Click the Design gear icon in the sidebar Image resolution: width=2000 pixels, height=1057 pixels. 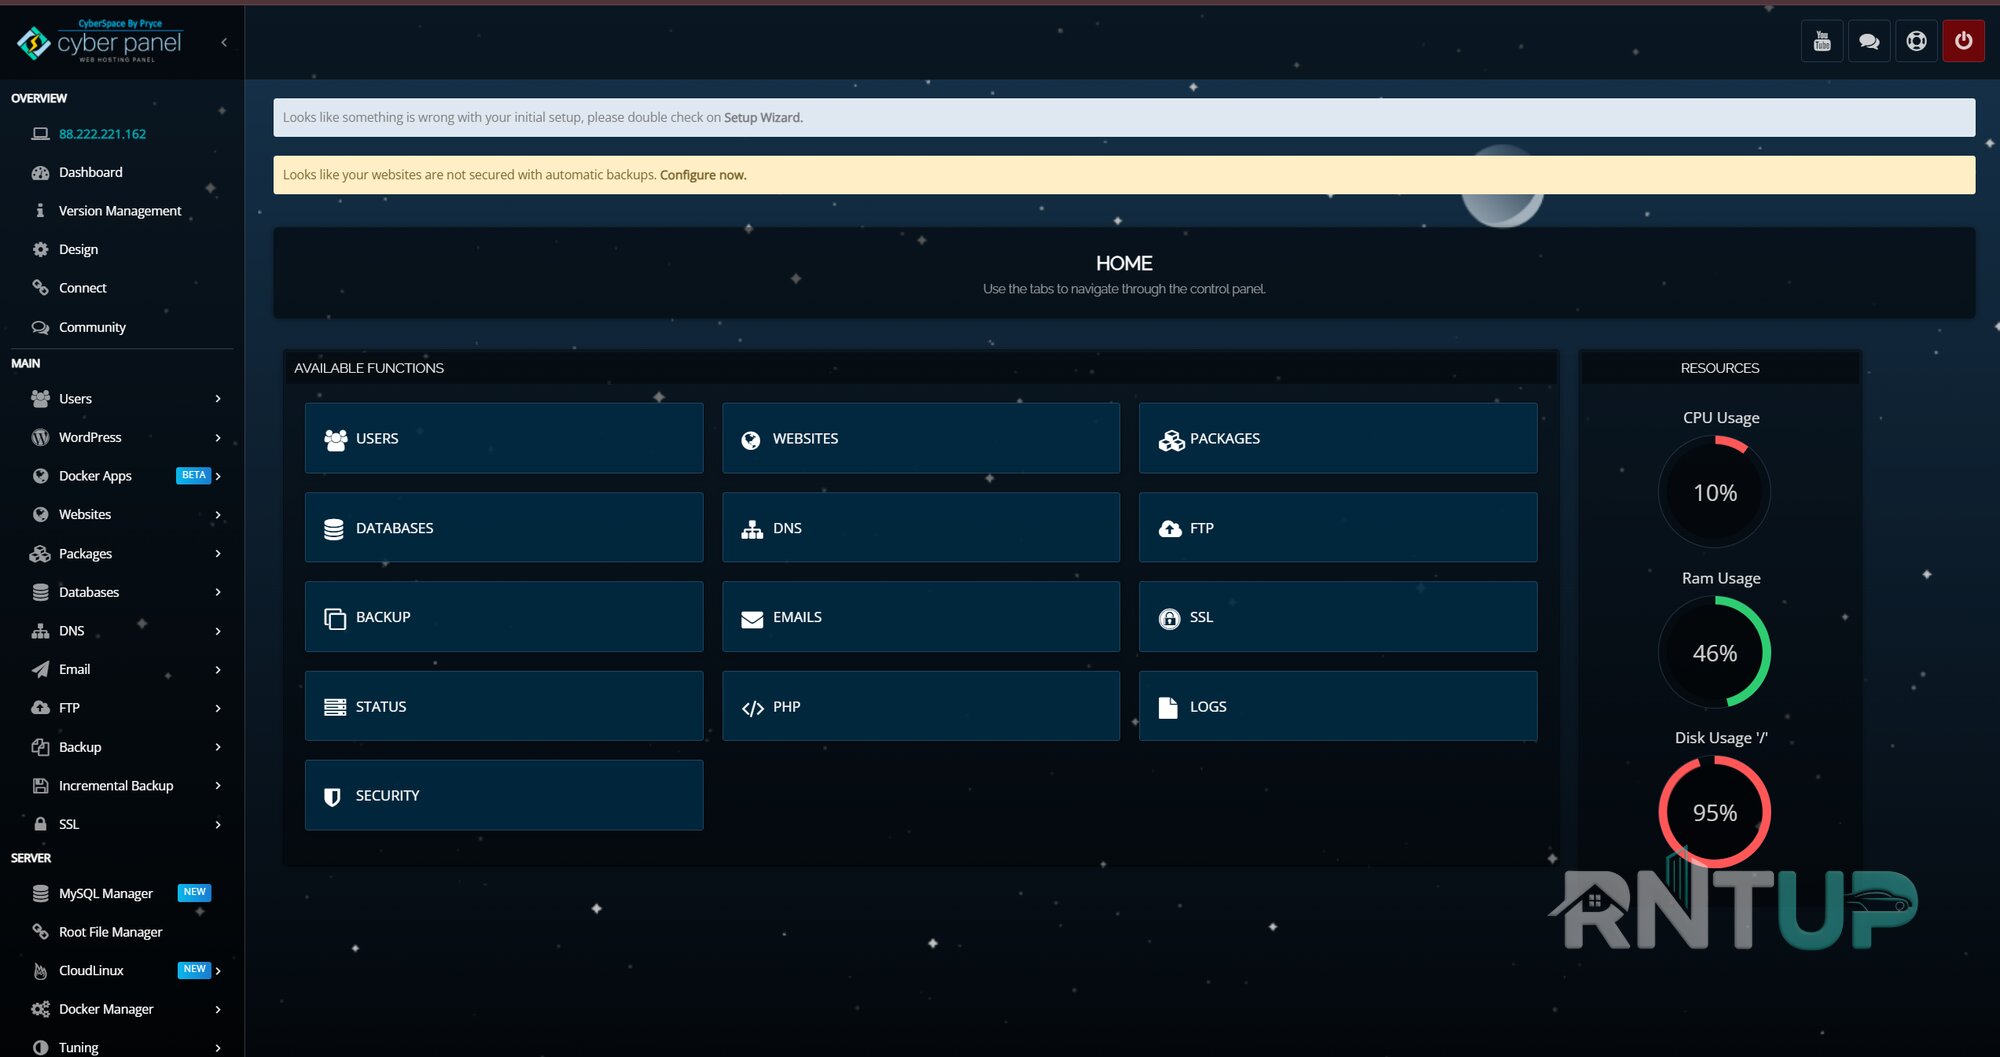tap(40, 249)
